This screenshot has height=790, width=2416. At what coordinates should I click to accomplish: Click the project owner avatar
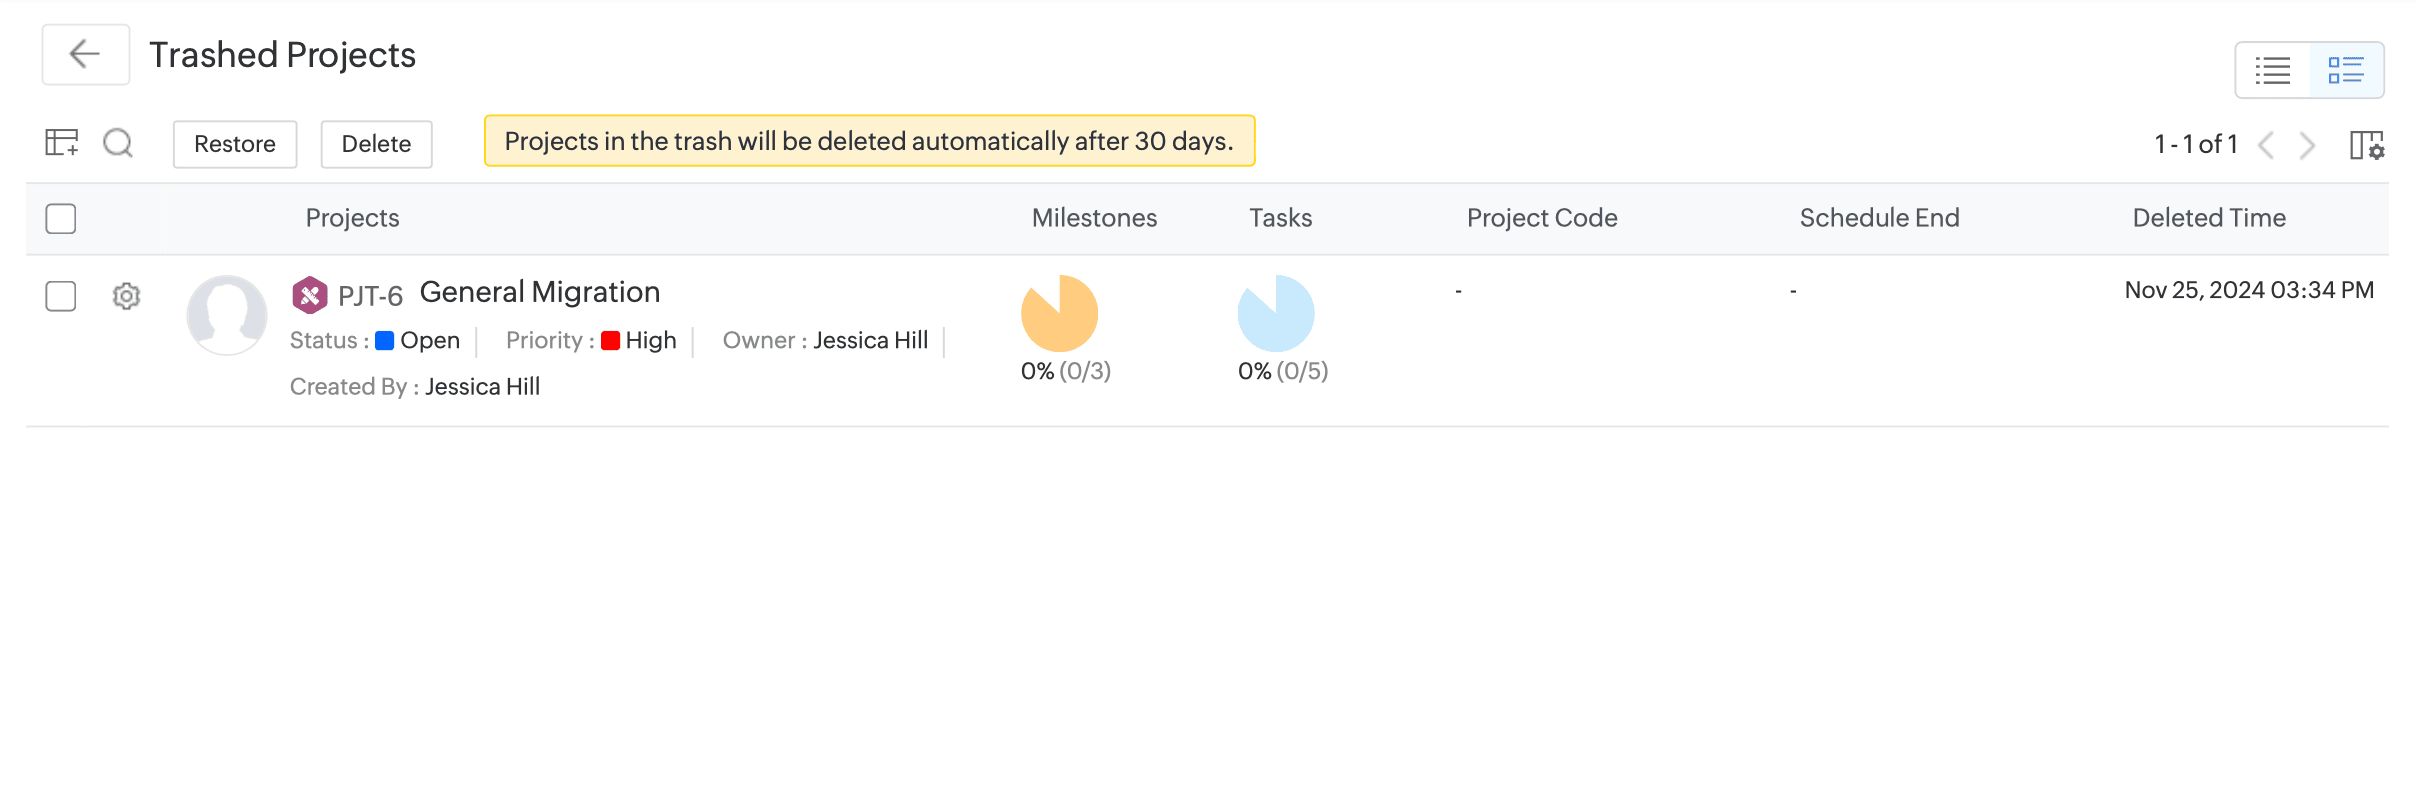pos(227,315)
